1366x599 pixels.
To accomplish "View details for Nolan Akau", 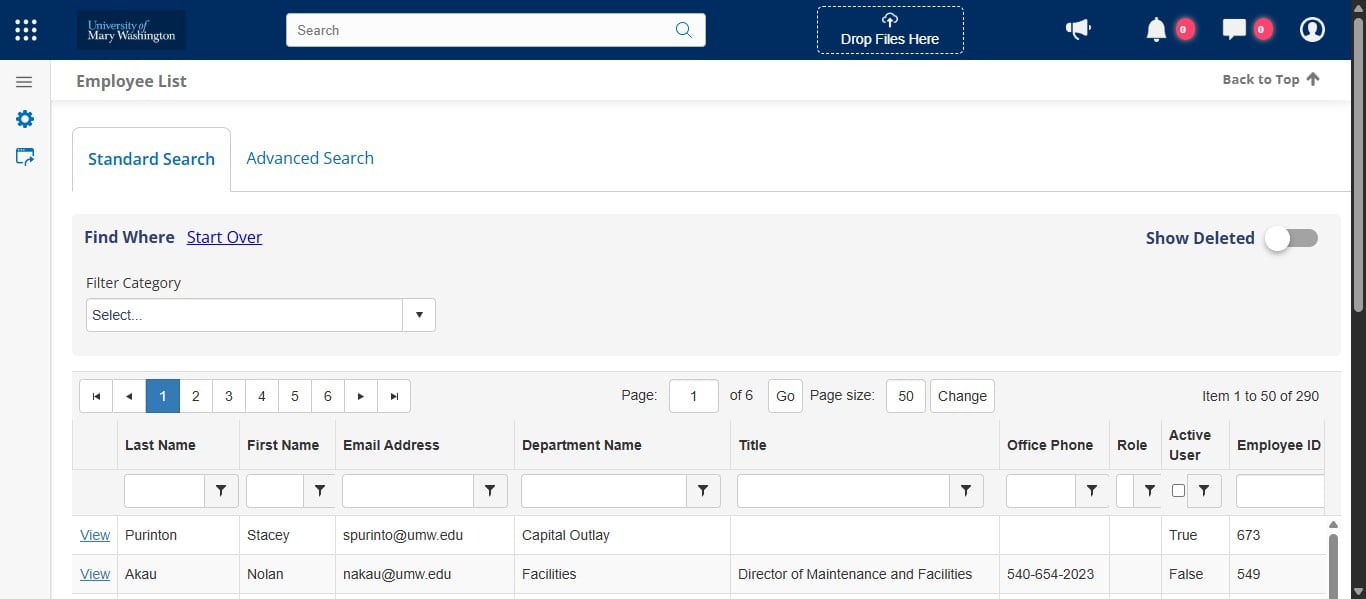I will (94, 573).
